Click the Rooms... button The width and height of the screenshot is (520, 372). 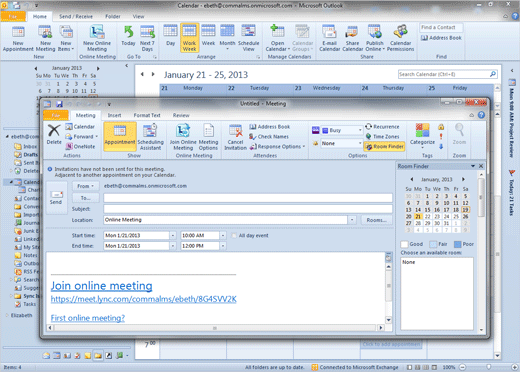click(377, 220)
